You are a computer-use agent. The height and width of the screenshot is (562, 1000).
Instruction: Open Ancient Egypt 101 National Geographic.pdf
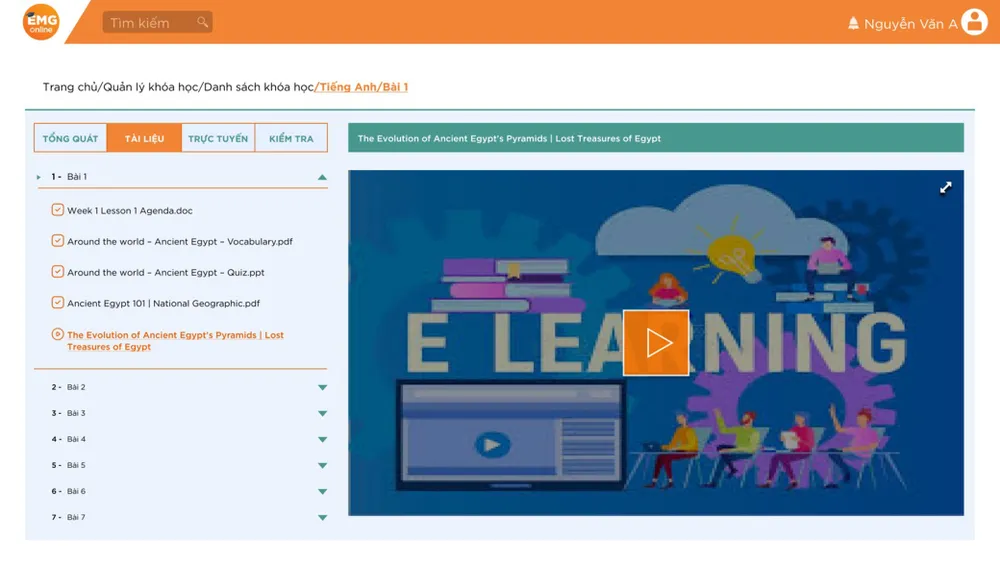163,303
